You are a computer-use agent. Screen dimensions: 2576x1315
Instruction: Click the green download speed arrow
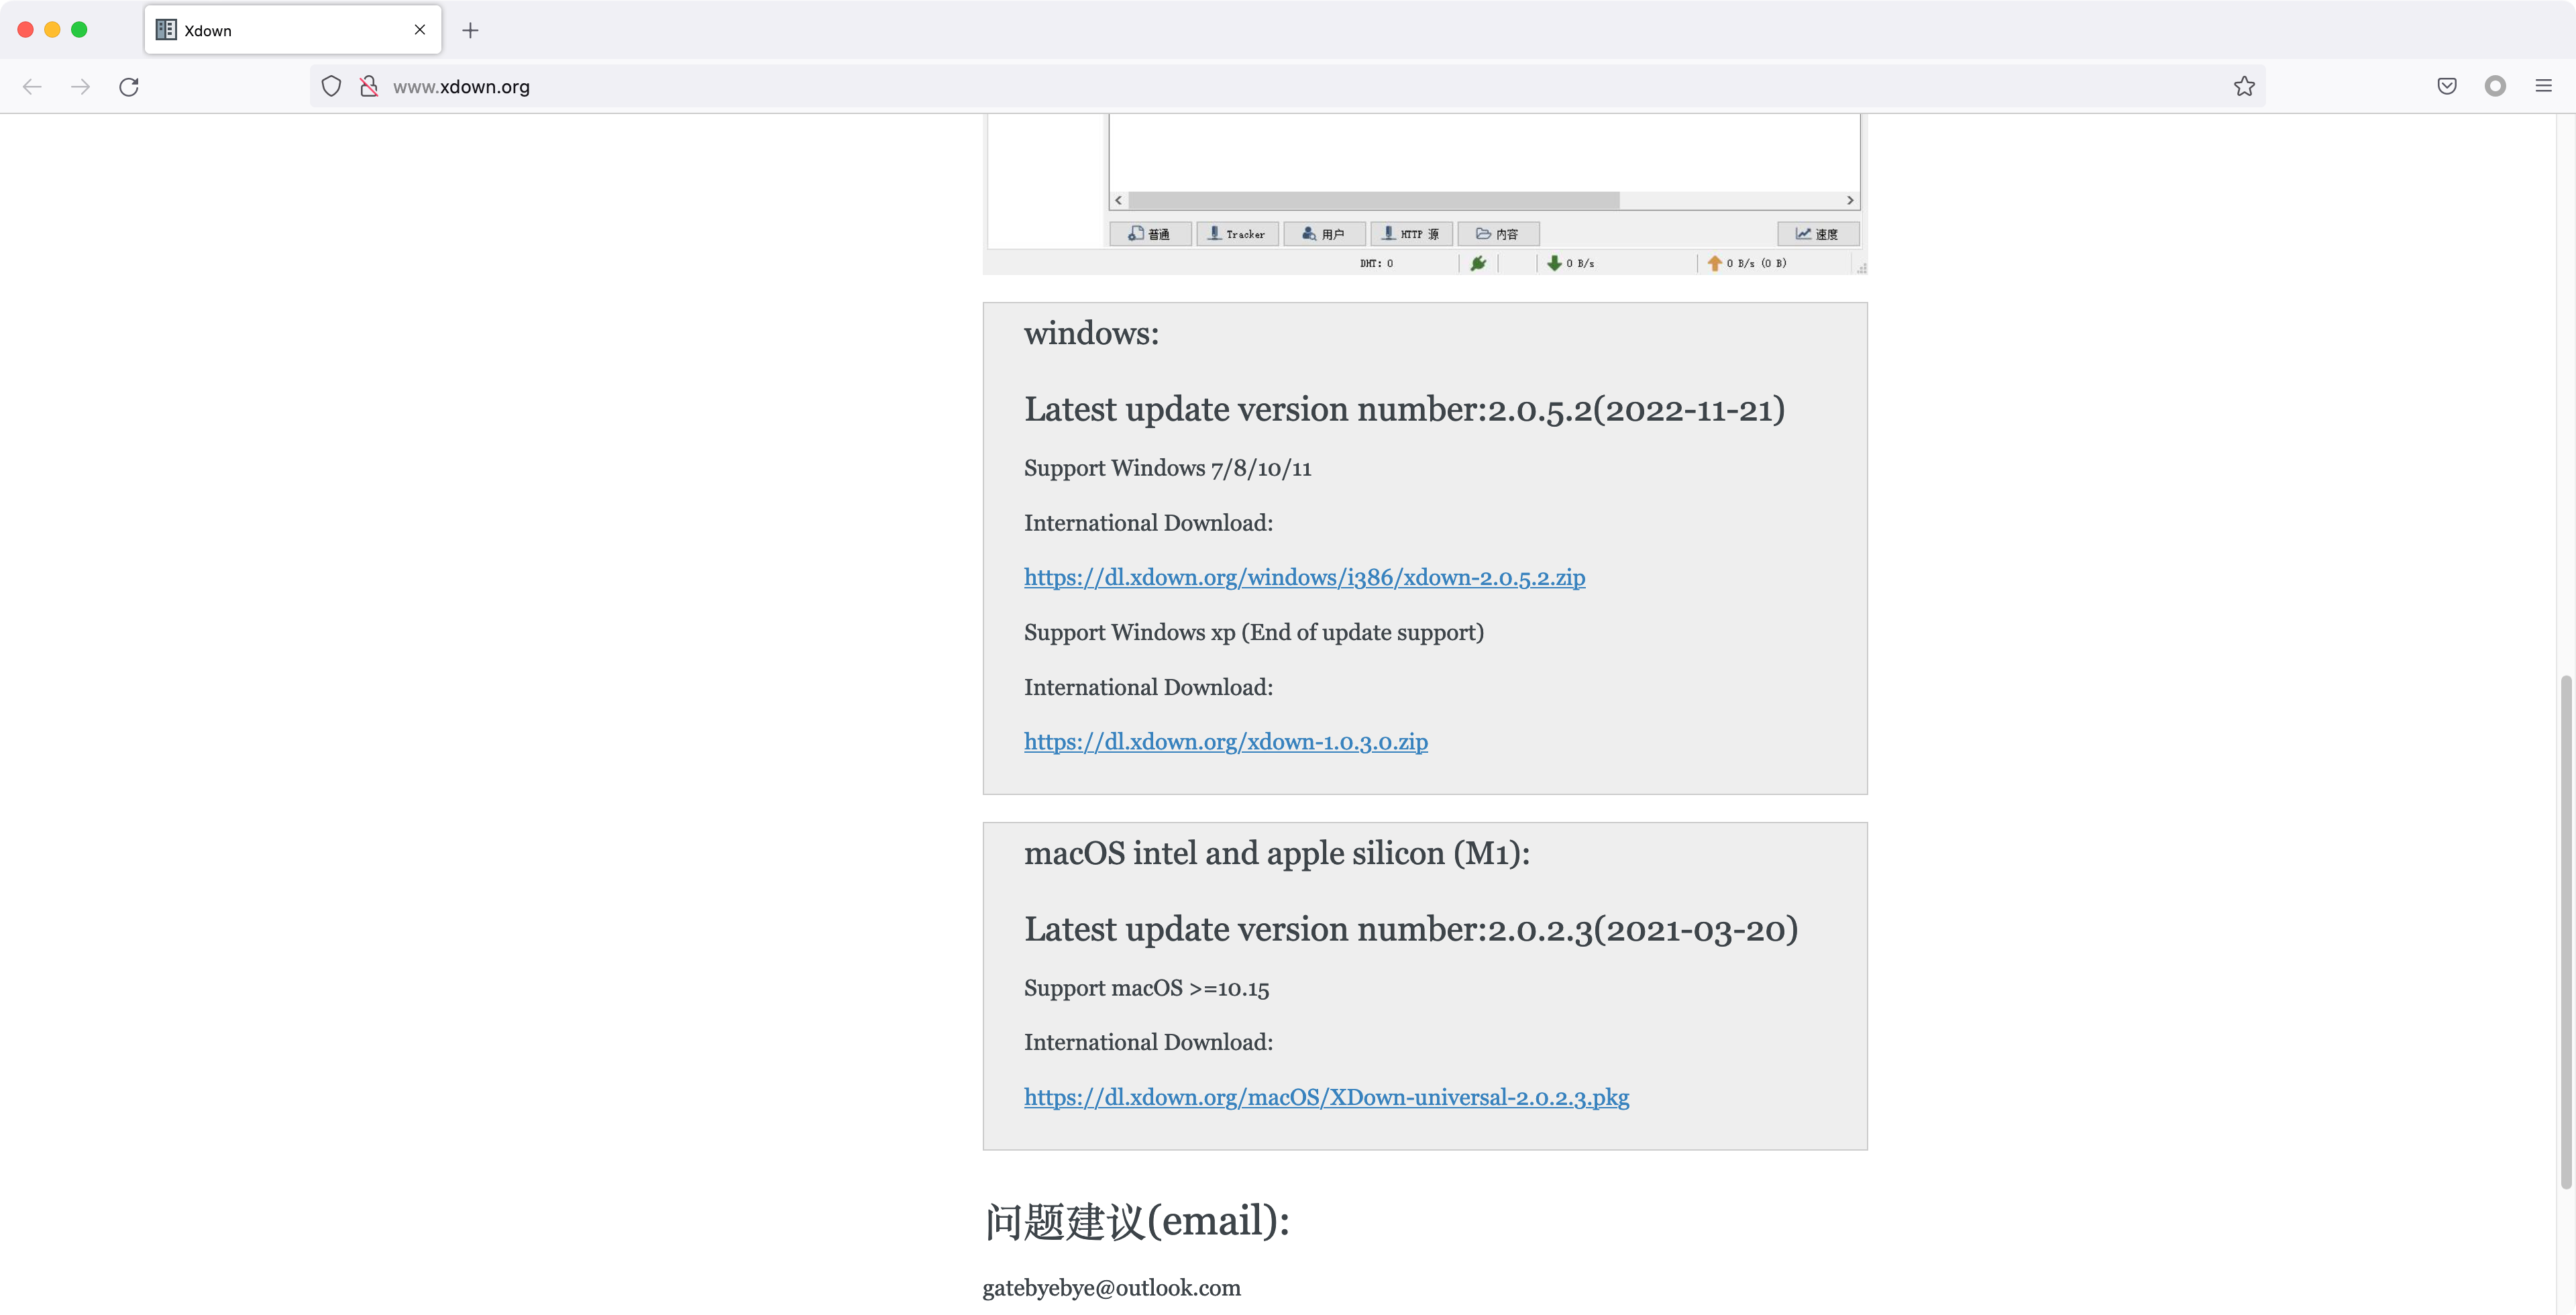coord(1554,264)
